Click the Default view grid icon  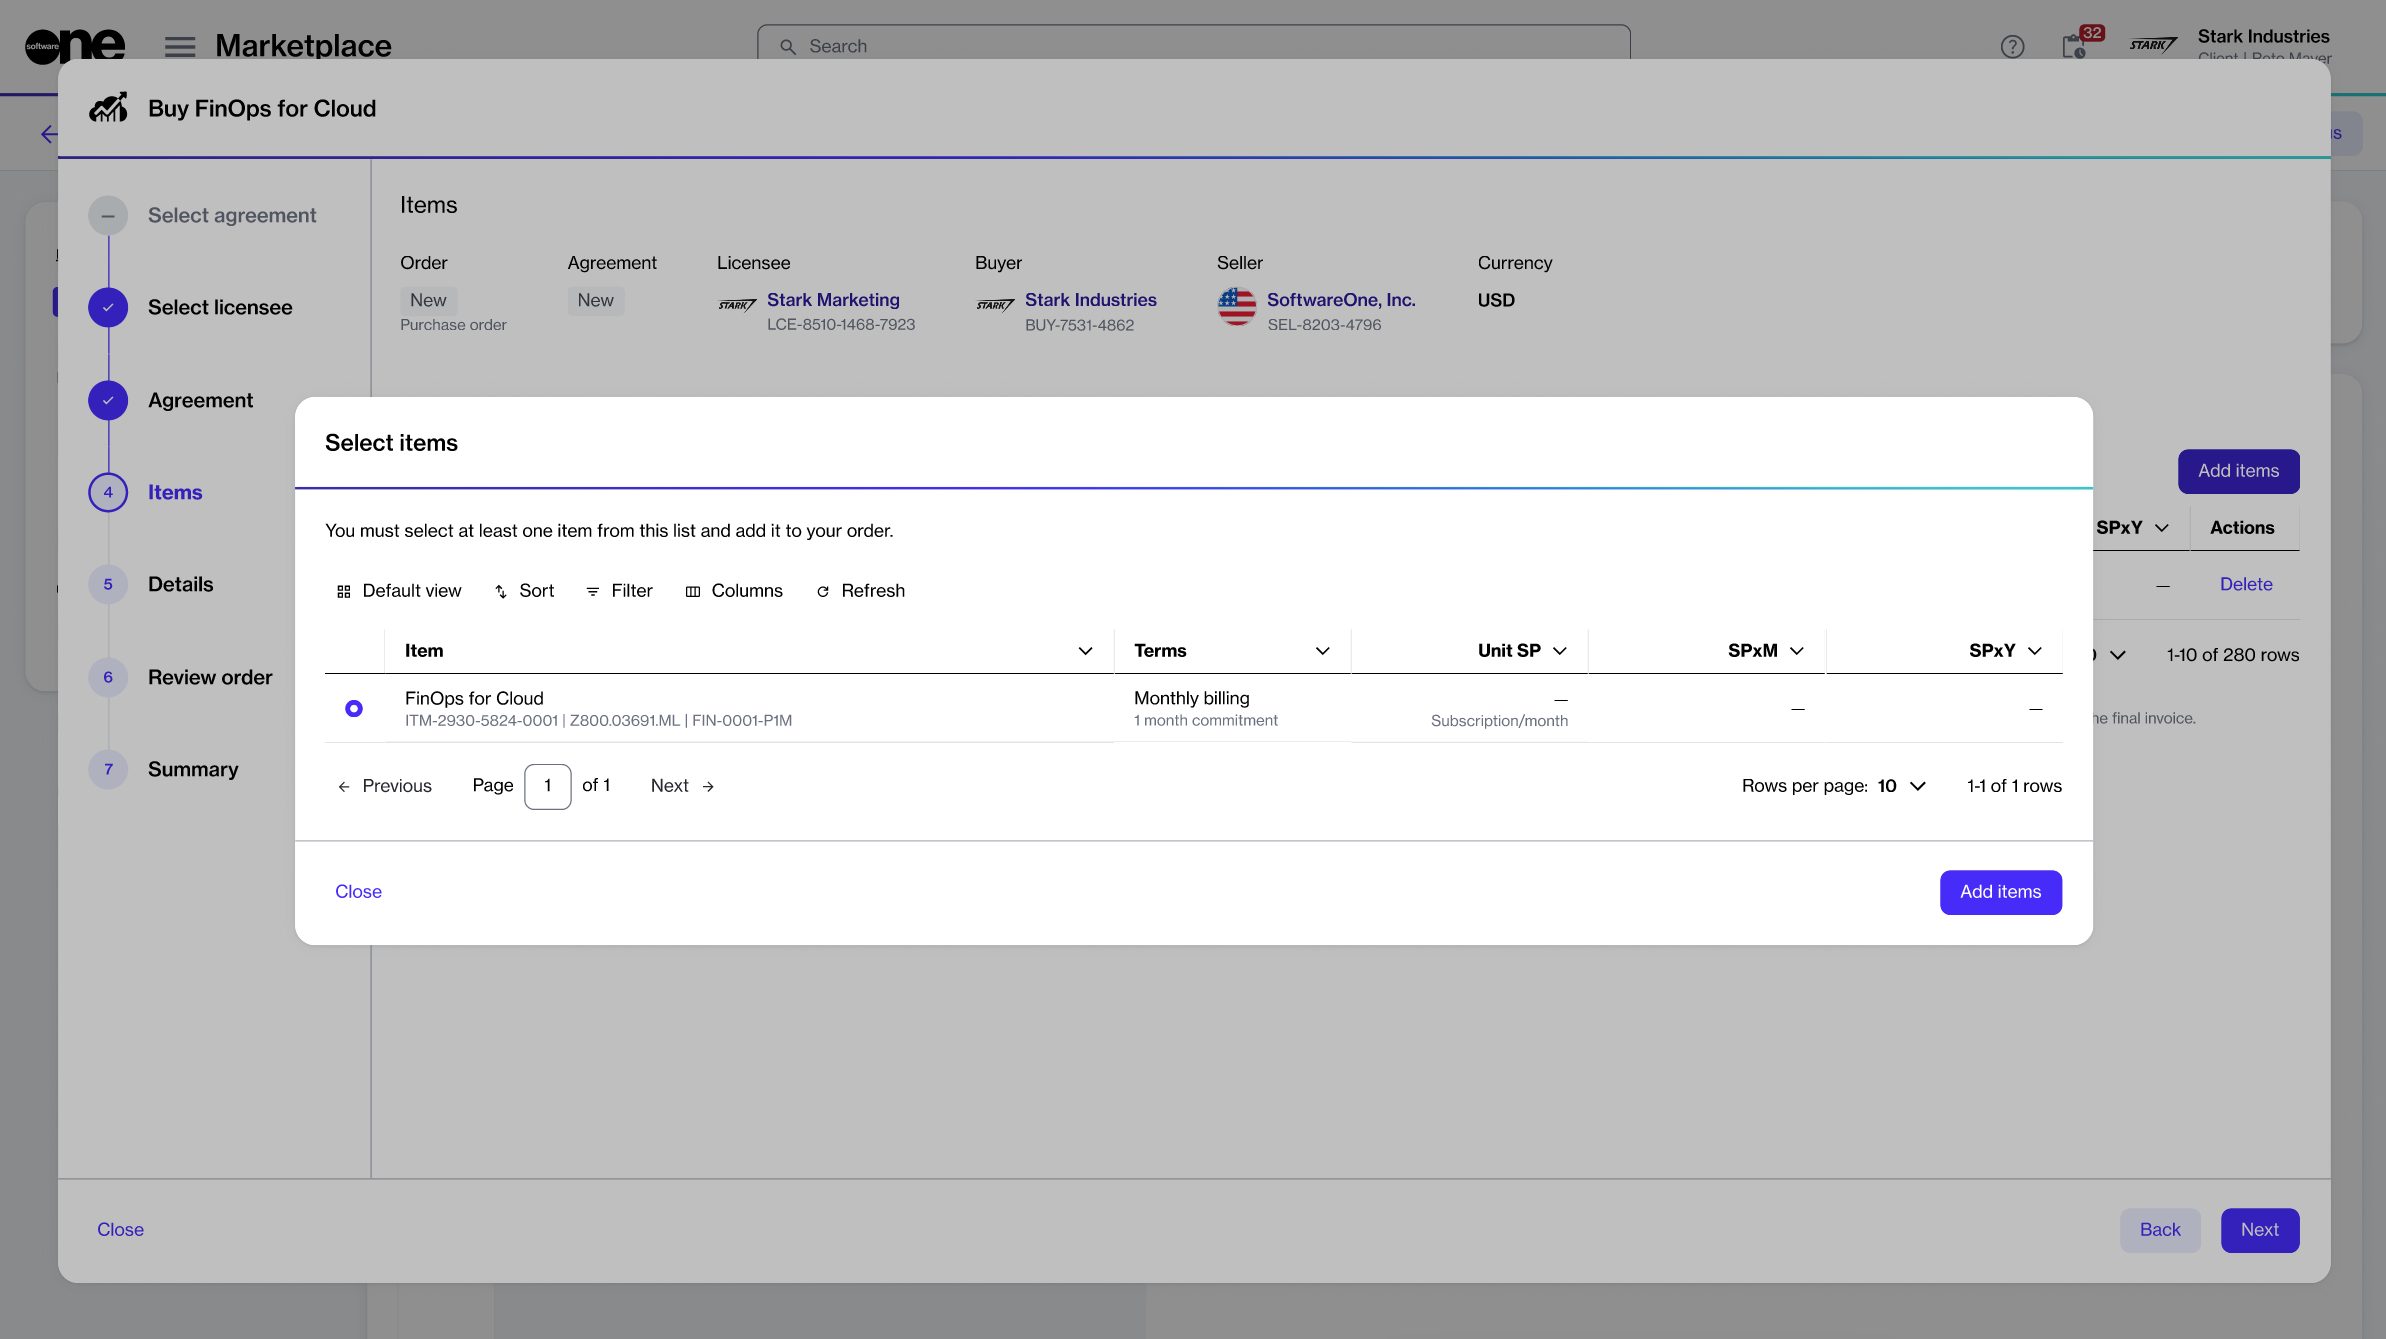coord(344,592)
